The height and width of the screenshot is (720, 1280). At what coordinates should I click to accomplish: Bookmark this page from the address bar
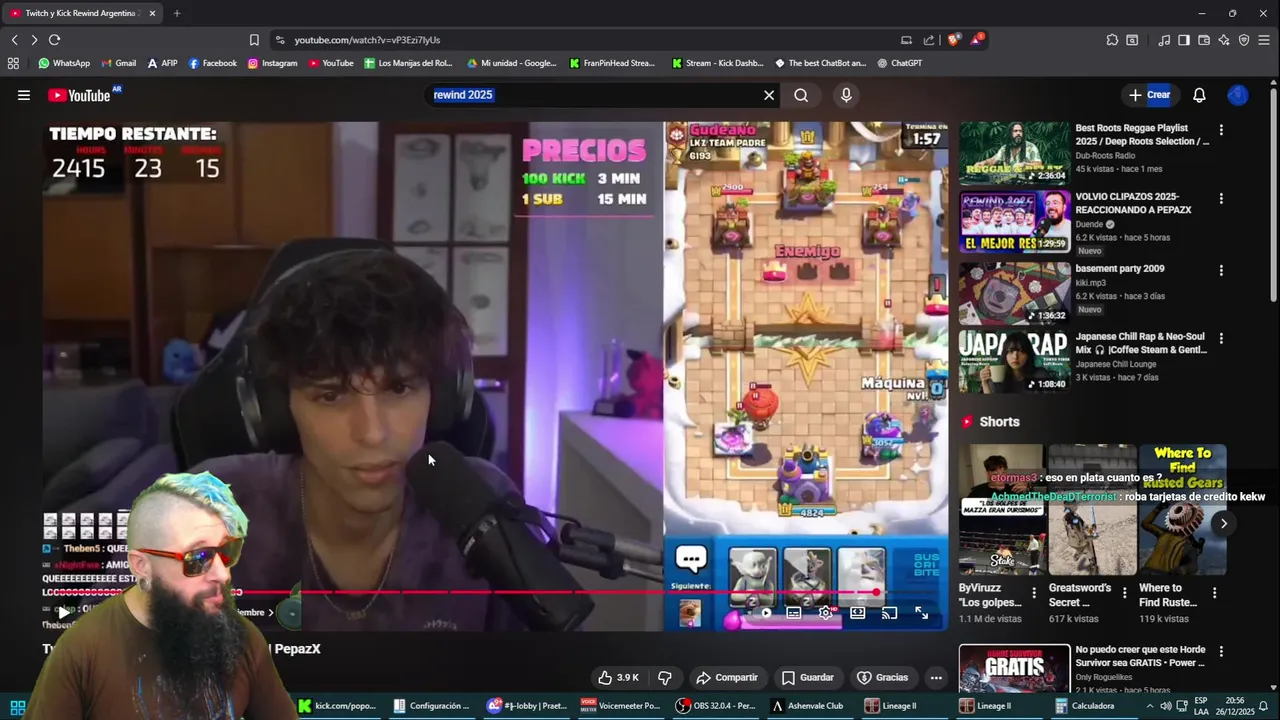point(254,40)
